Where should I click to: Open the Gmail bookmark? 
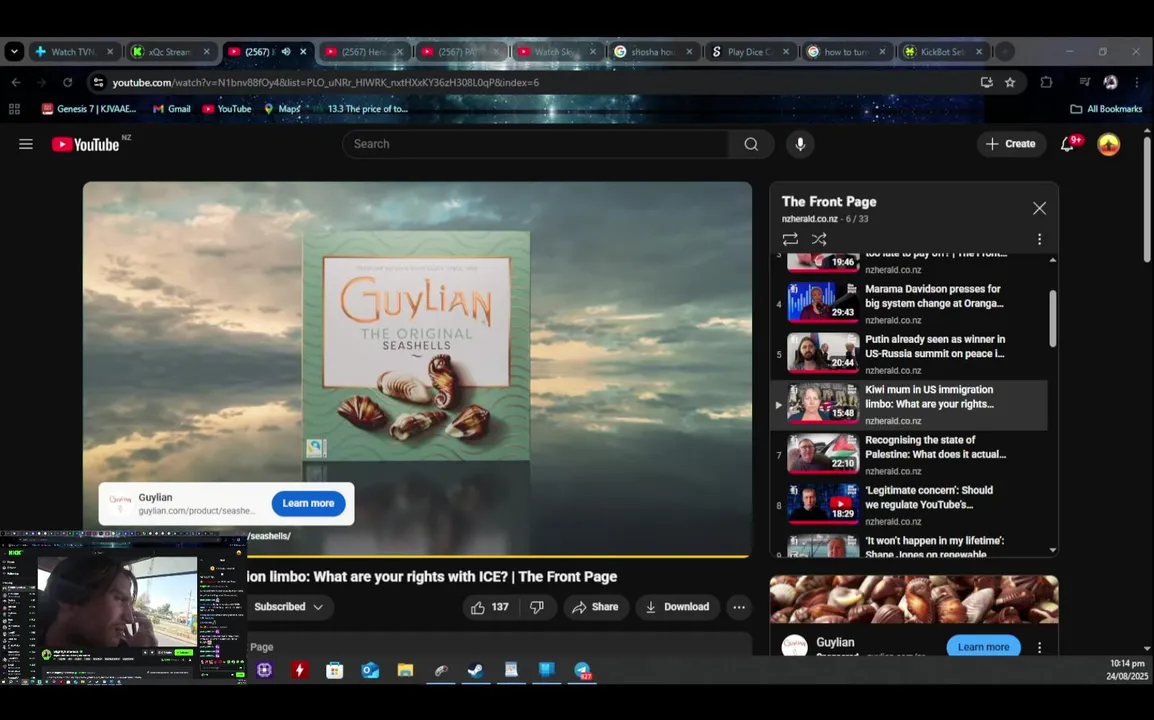coord(171,109)
